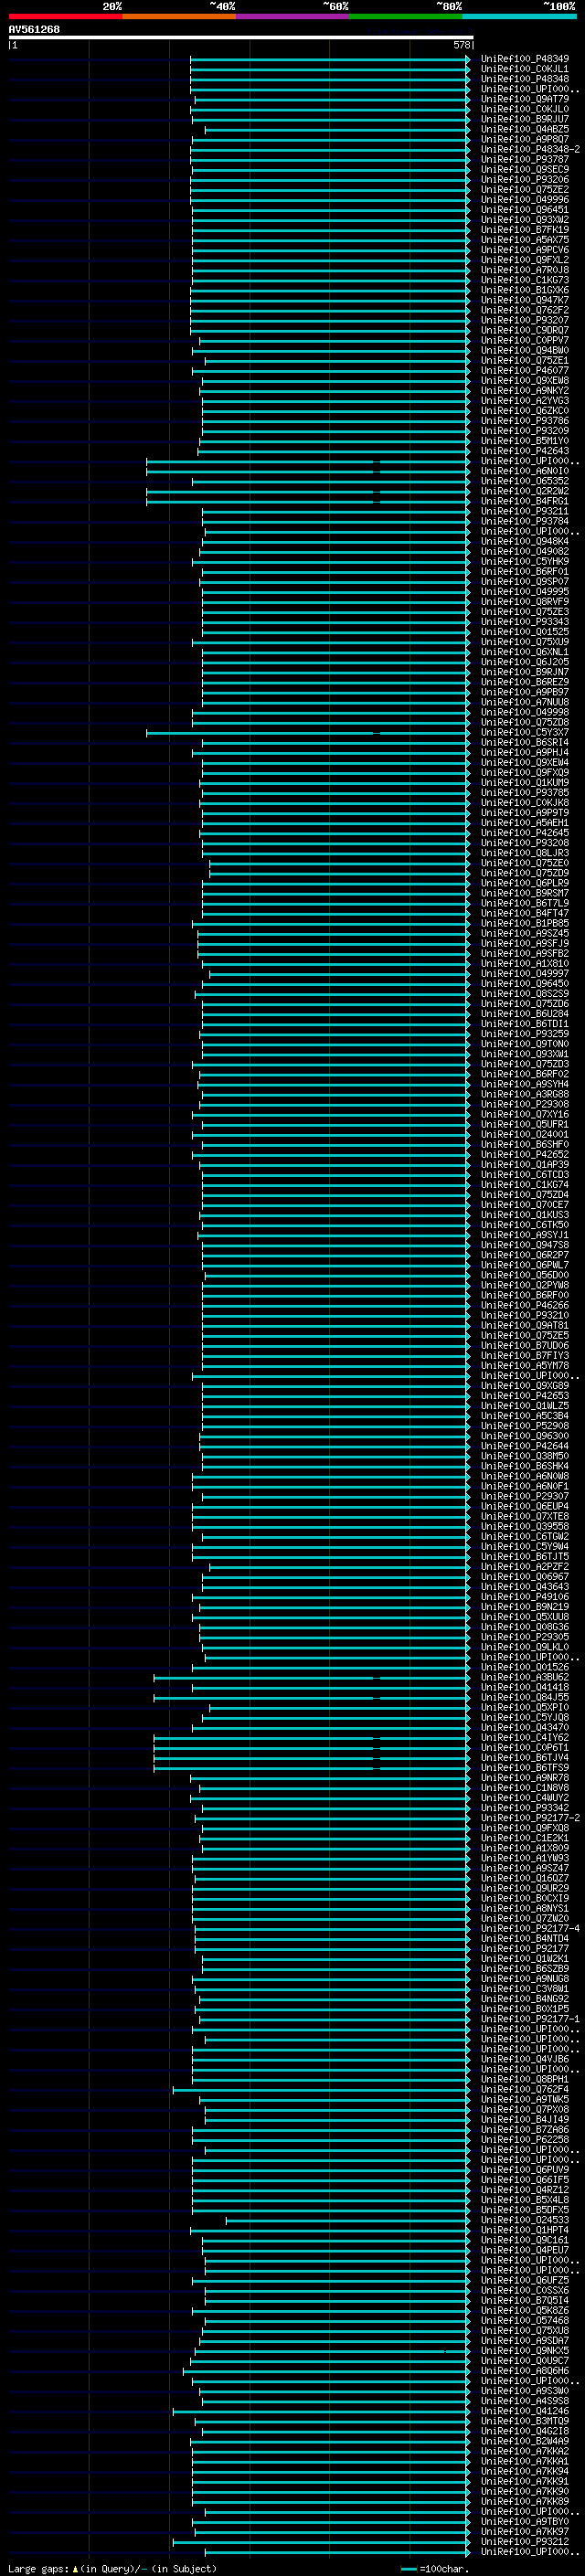Click the white query length bar

(x=241, y=38)
